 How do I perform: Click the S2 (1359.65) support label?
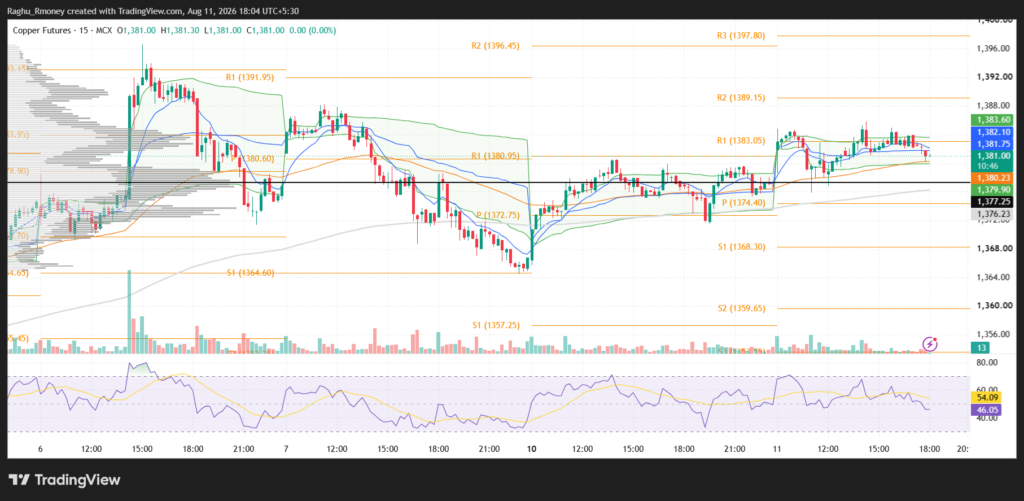coord(741,308)
